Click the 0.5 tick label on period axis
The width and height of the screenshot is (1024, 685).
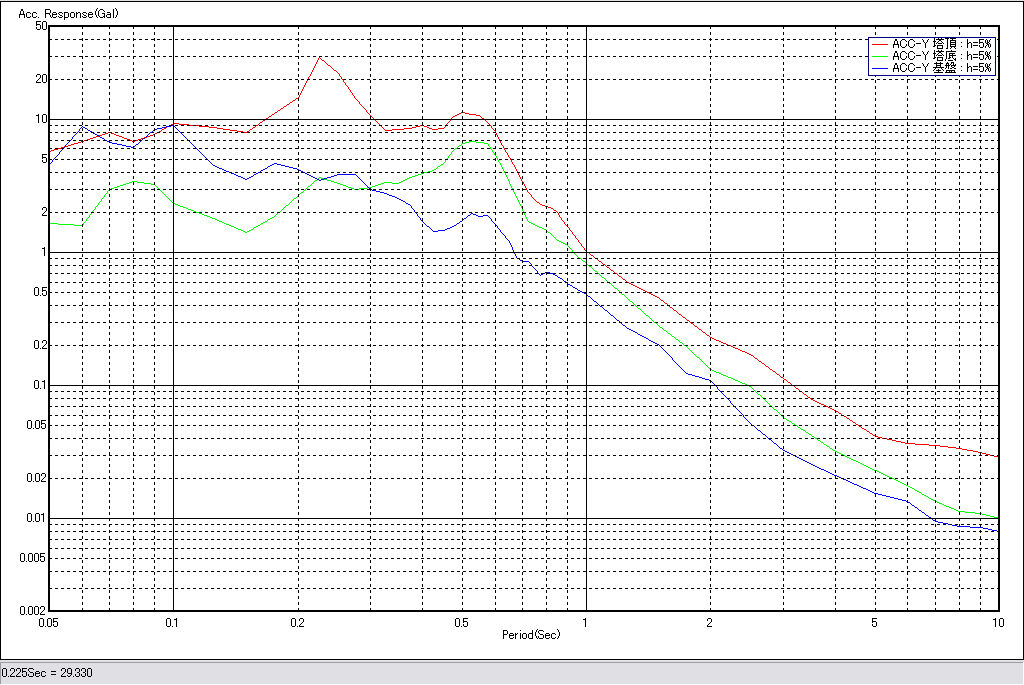pyautogui.click(x=461, y=623)
